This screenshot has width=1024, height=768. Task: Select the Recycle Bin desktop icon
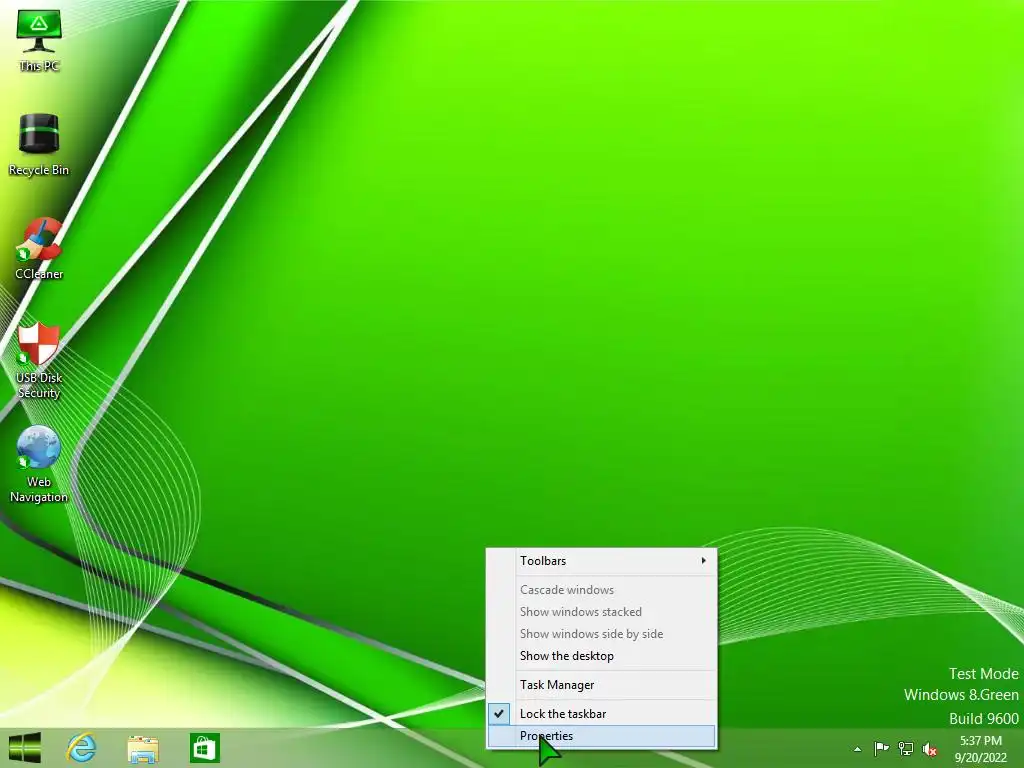39,144
